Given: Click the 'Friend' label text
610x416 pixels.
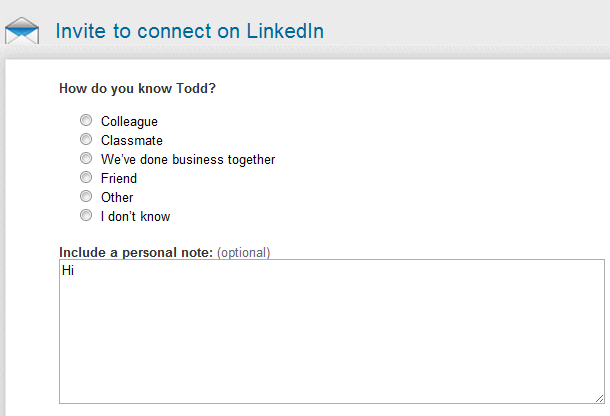Looking at the screenshot, I should (119, 179).
